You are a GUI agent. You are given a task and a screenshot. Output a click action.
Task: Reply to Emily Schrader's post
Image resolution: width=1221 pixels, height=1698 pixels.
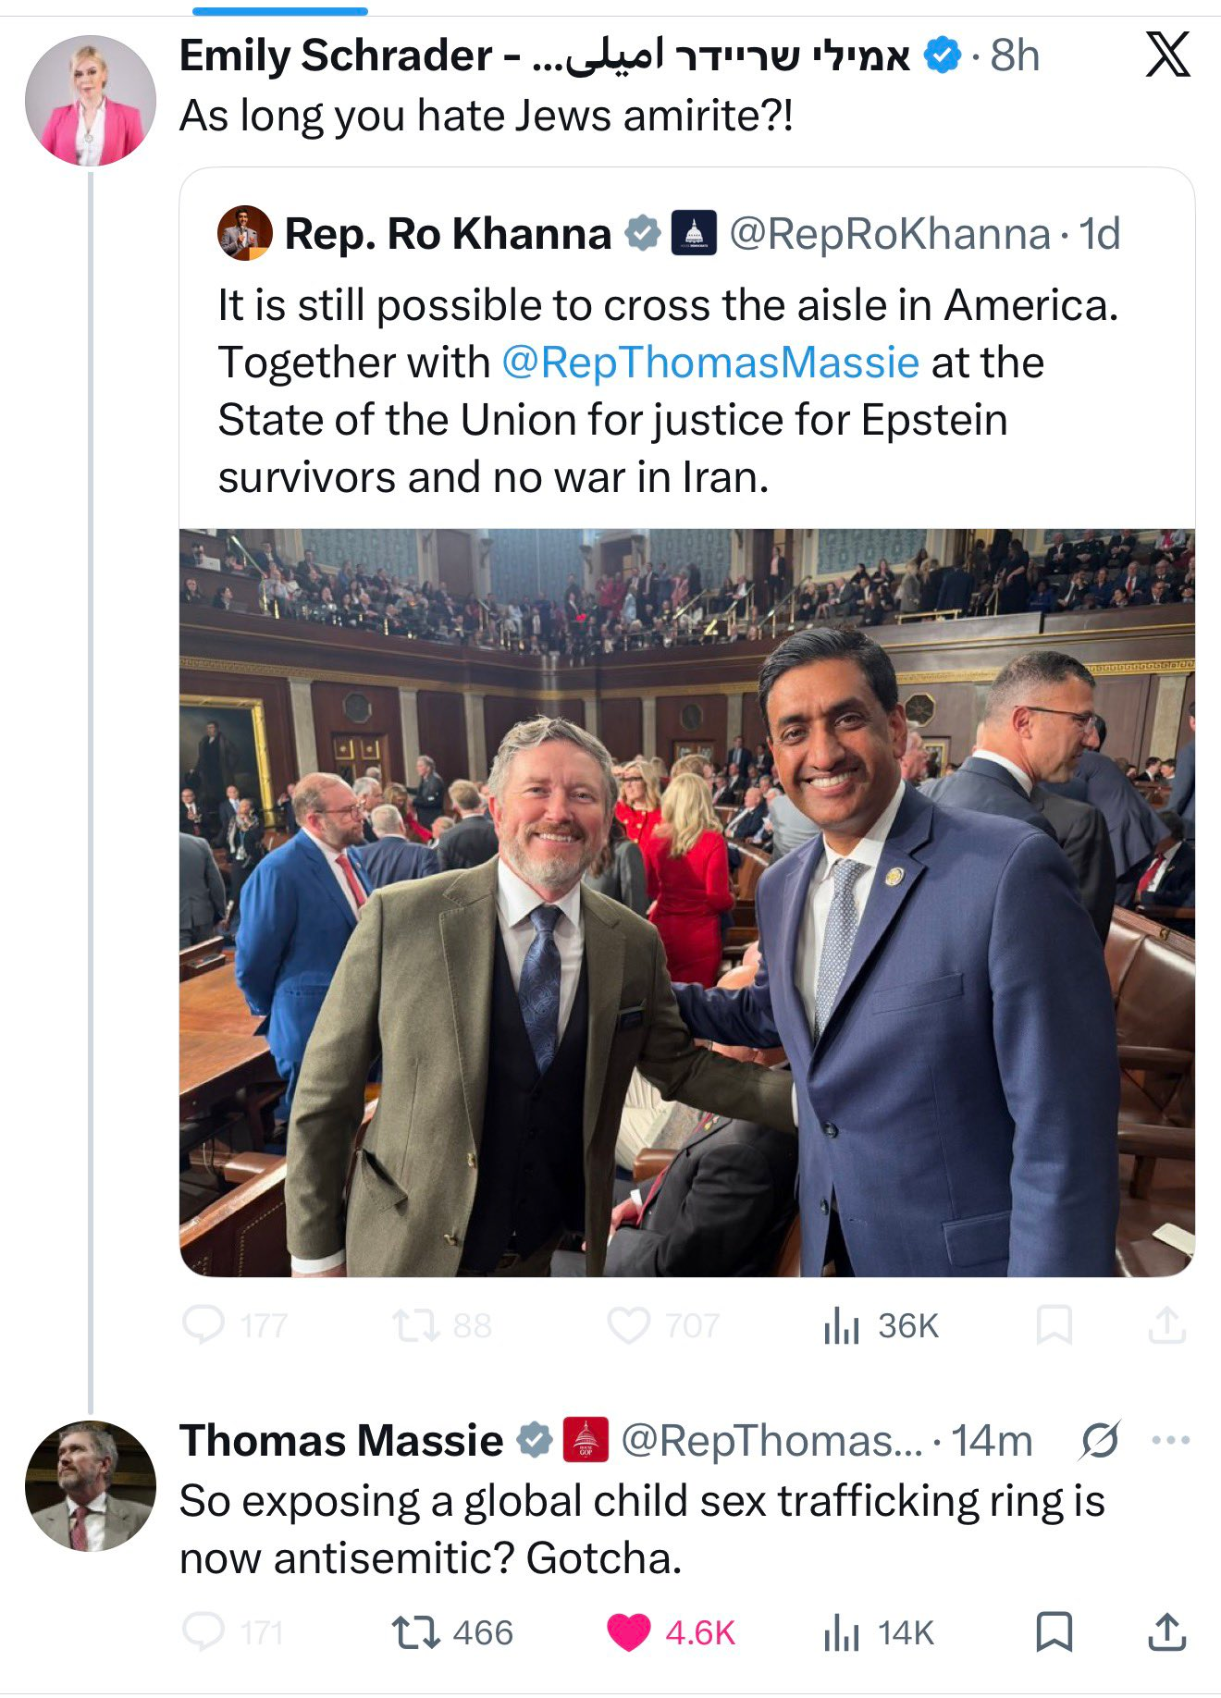coord(204,1325)
